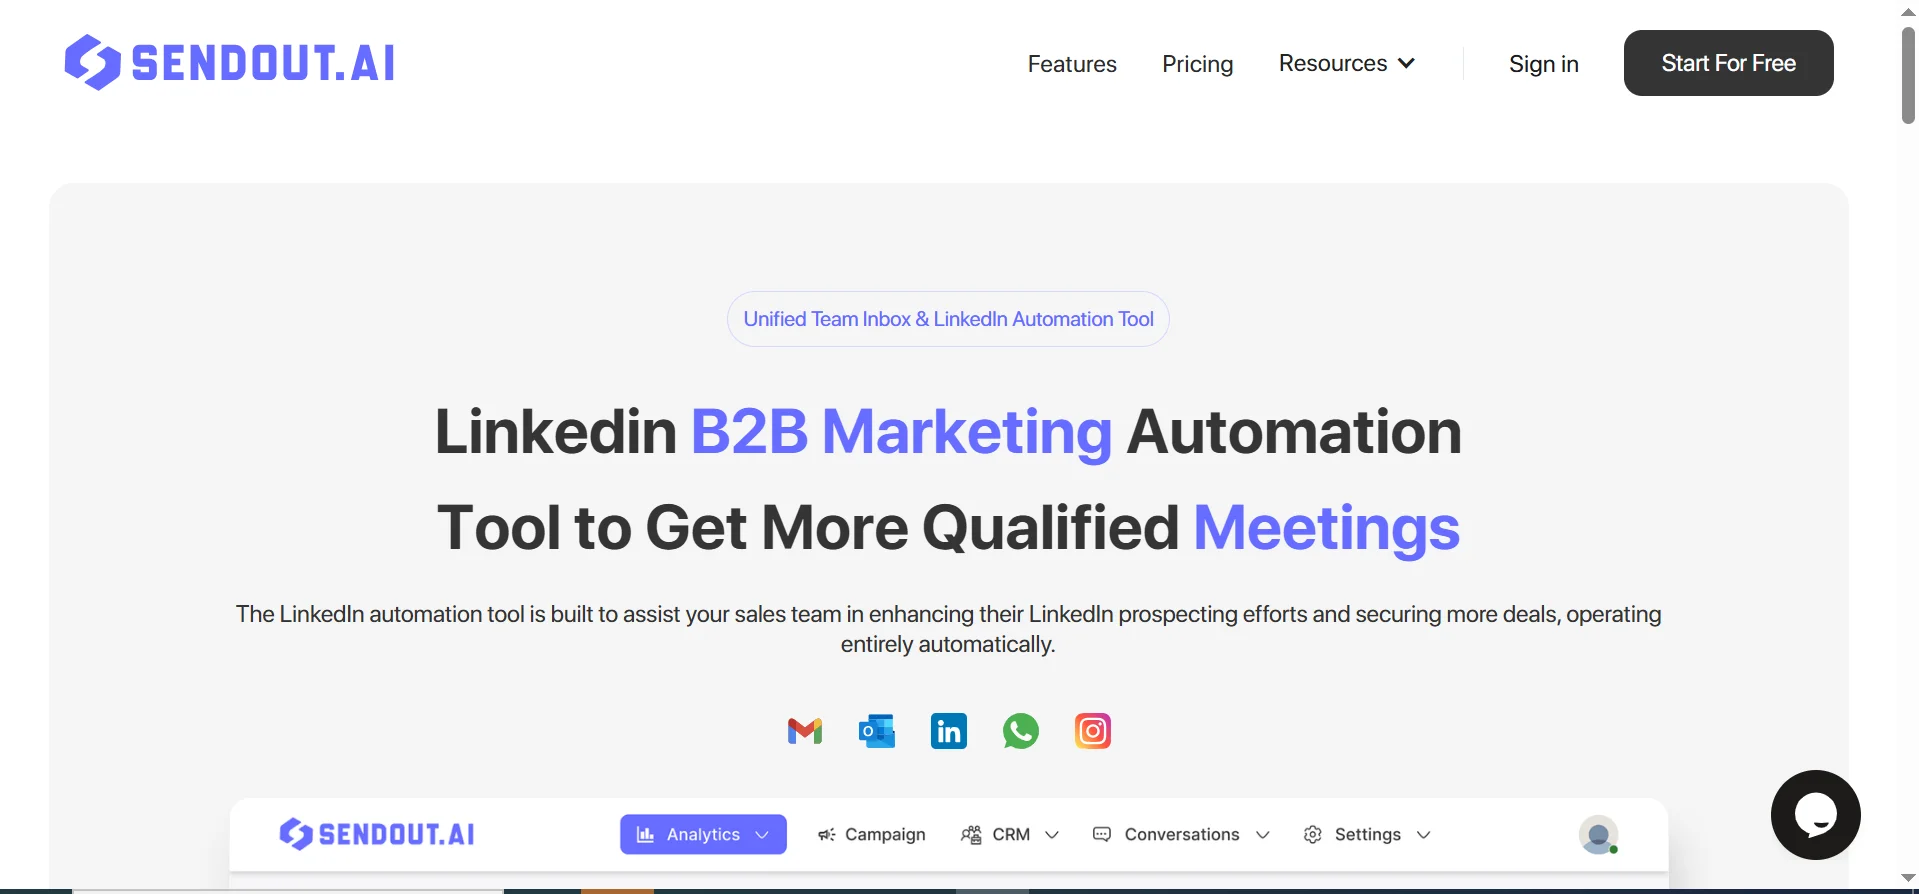Click the Settings gear in dashboard preview
The width and height of the screenshot is (1919, 894).
pyautogui.click(x=1313, y=835)
